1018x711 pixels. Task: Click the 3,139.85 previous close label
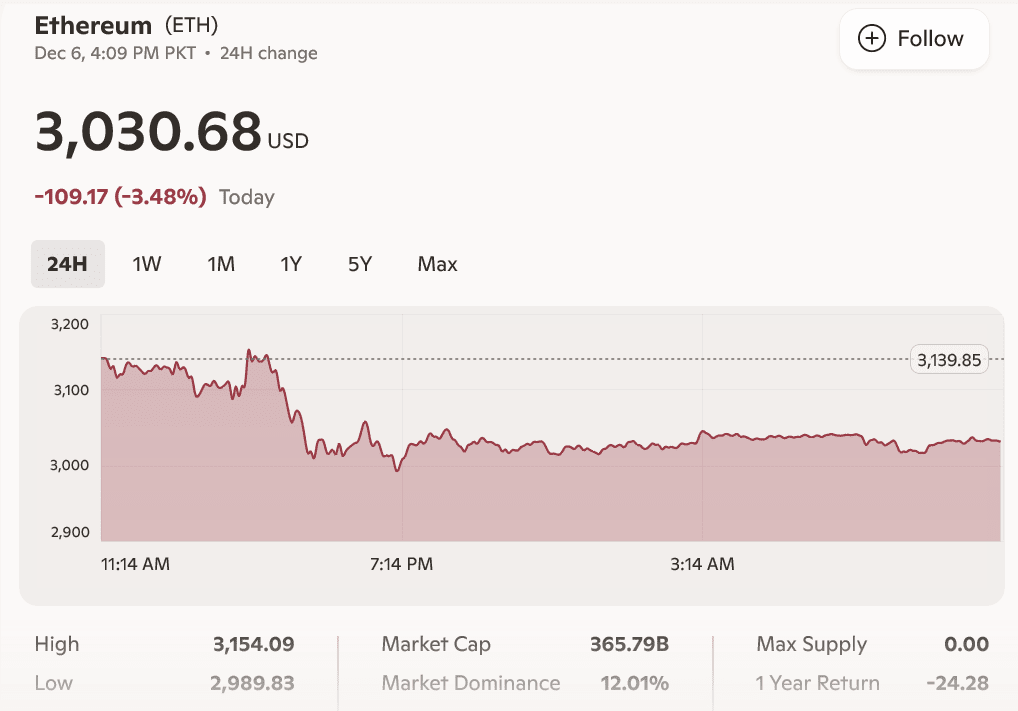(948, 360)
